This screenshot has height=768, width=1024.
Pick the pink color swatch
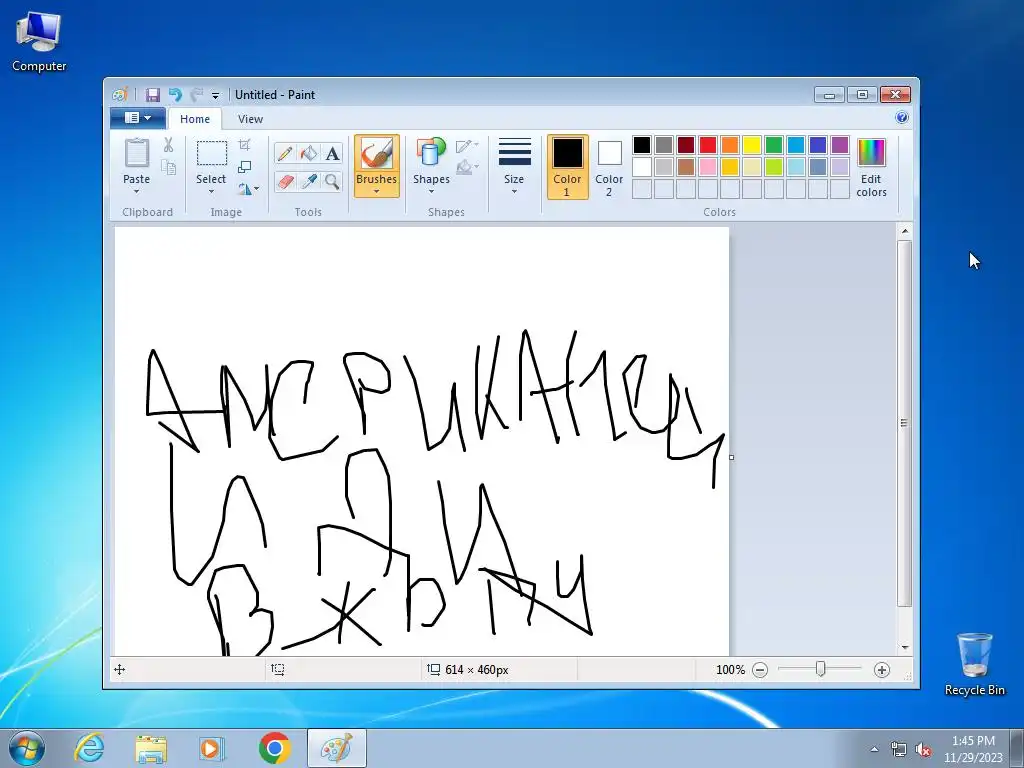(708, 167)
